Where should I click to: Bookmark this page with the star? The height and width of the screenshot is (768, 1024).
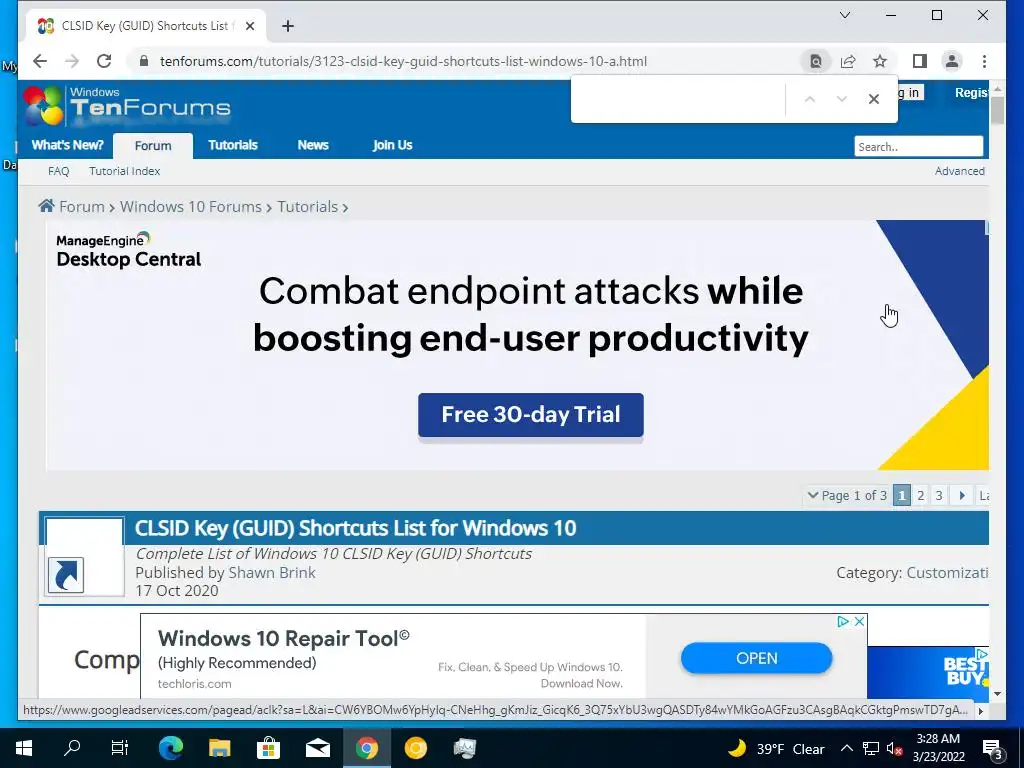pos(880,61)
